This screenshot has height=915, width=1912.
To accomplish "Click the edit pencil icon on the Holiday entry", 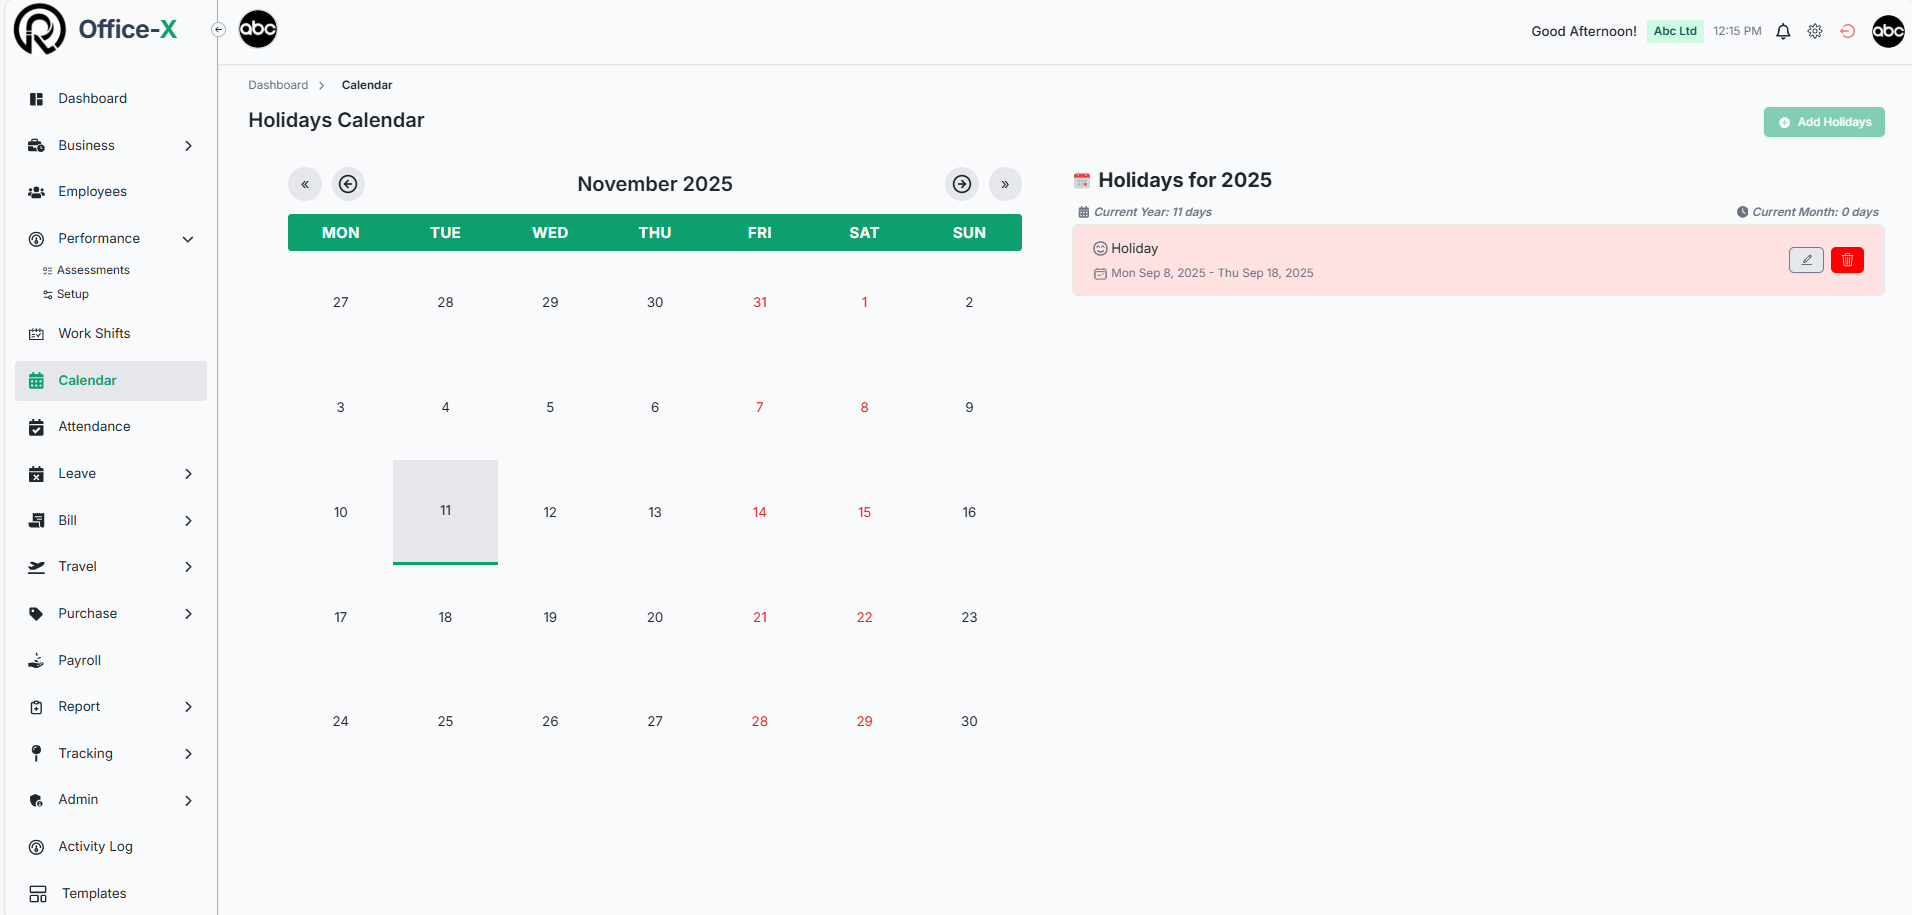I will (1806, 260).
